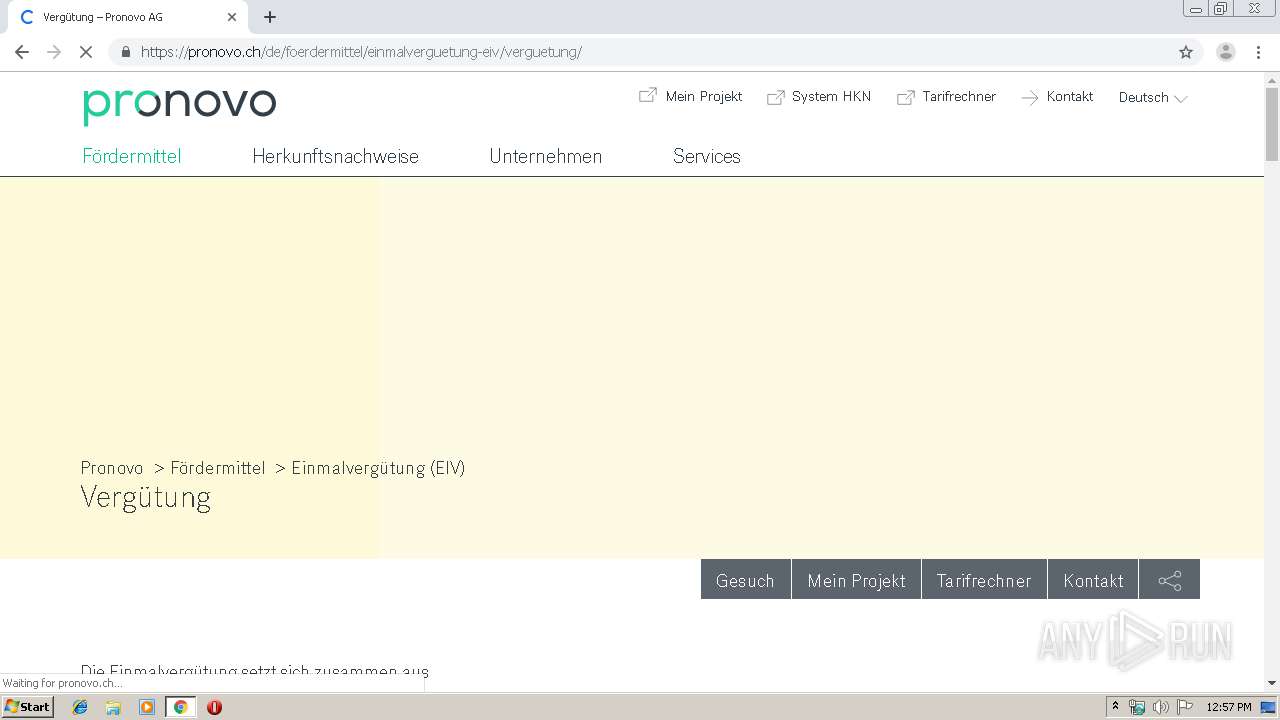Click the show desktop button
Screen dimensions: 1280x720
1269,707
